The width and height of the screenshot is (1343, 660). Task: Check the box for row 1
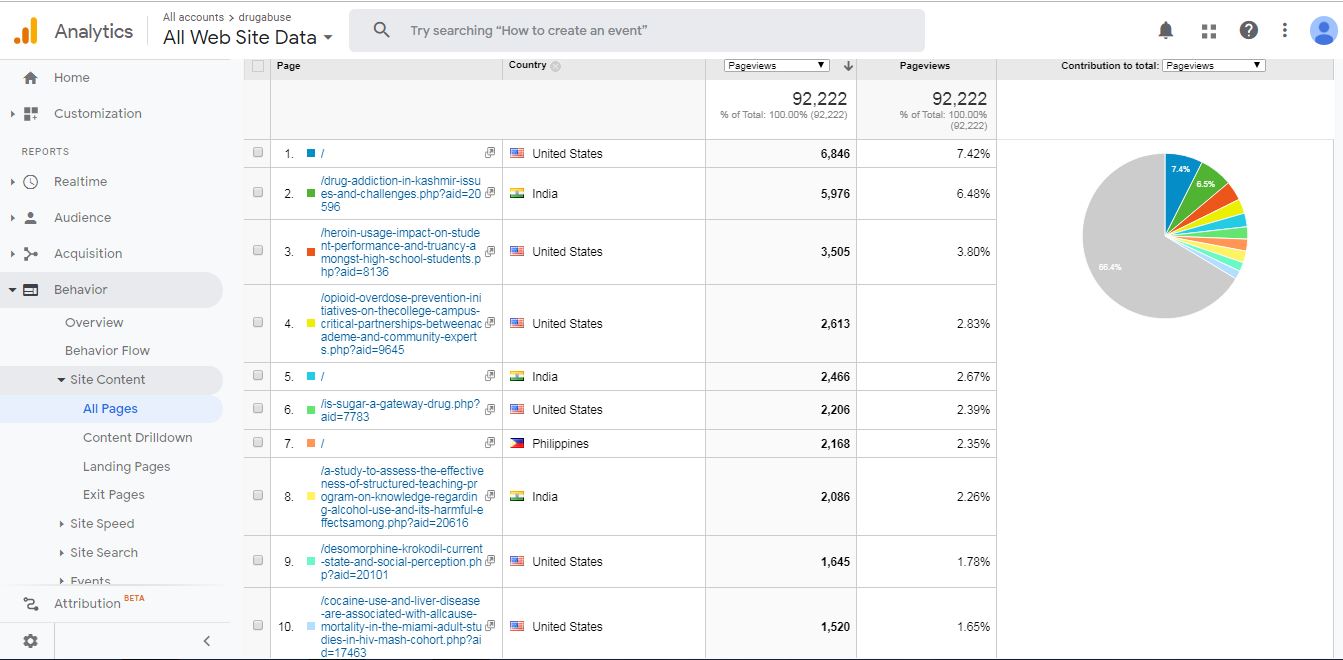click(258, 153)
